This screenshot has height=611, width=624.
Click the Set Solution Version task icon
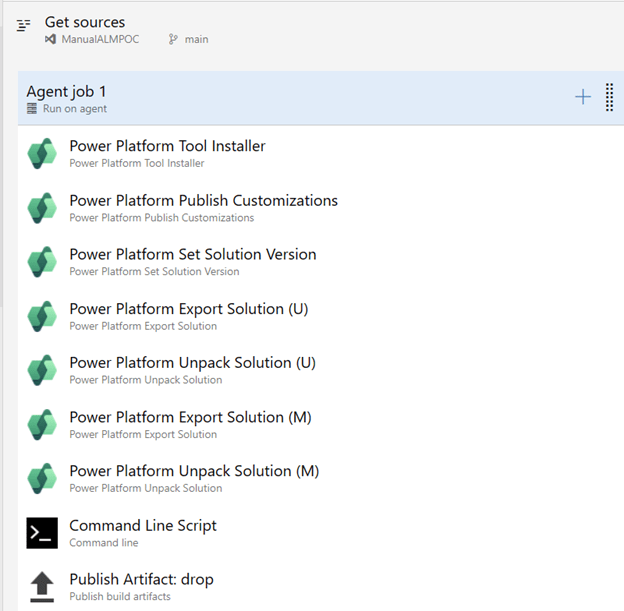(42, 262)
